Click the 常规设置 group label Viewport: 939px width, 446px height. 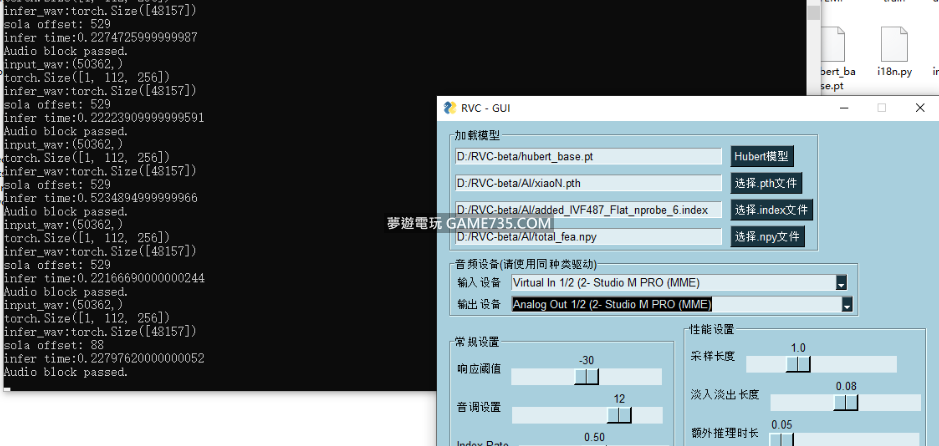[x=477, y=342]
